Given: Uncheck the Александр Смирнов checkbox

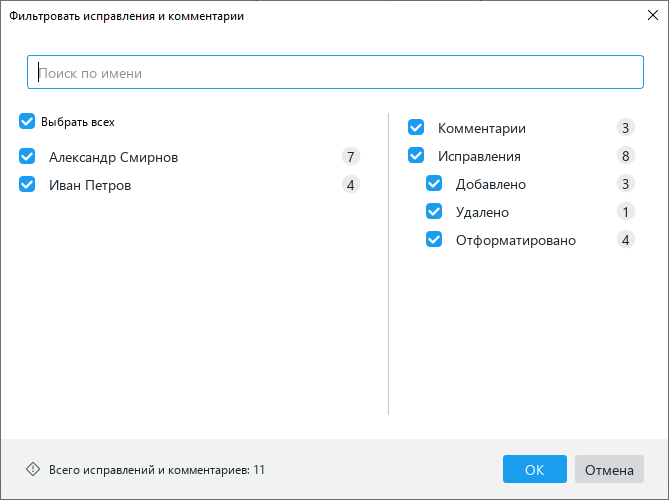Looking at the screenshot, I should [x=27, y=157].
